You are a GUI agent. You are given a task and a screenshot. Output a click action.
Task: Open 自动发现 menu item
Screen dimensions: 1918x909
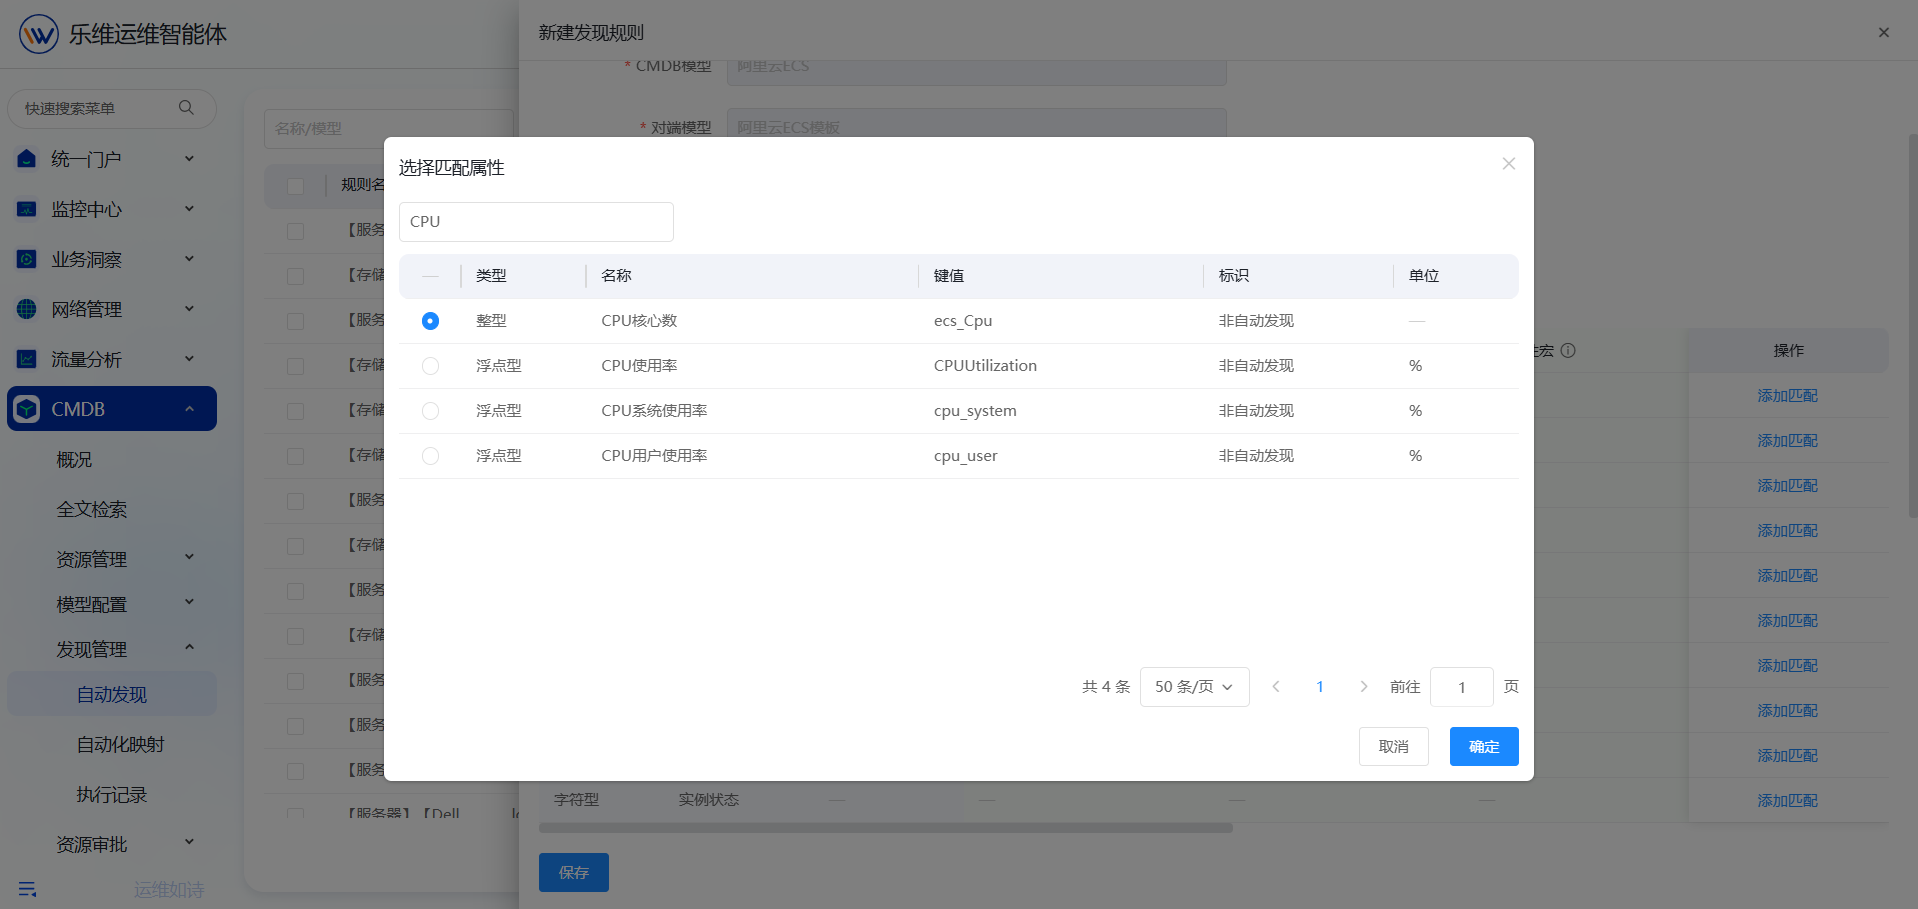[x=112, y=694]
